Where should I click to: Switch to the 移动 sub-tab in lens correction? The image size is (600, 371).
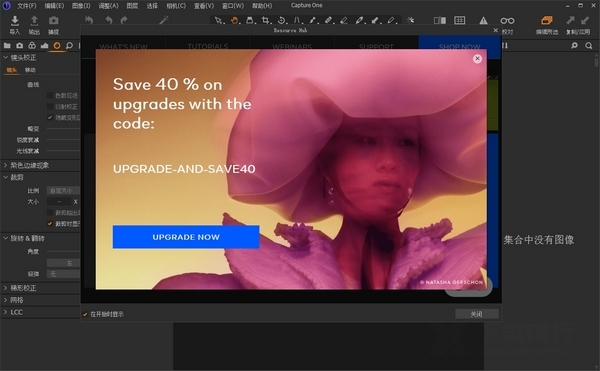(30, 70)
